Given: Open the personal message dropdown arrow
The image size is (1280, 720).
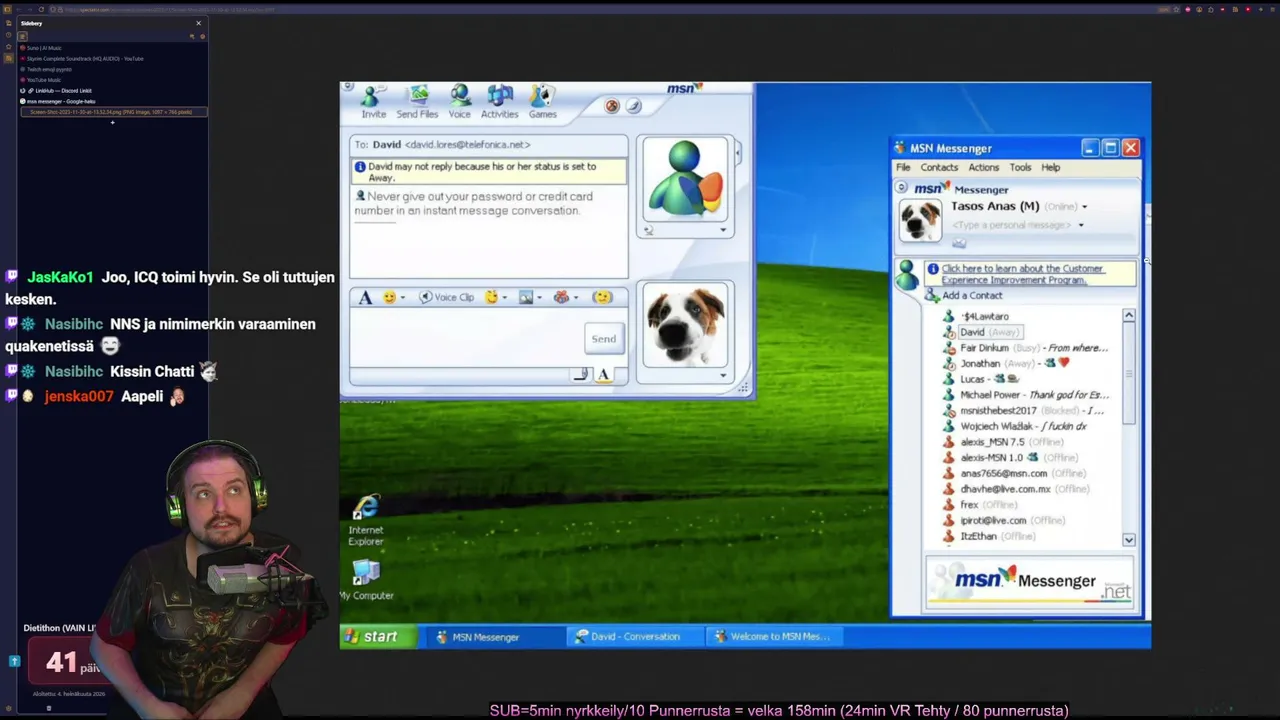Looking at the screenshot, I should pyautogui.click(x=1080, y=225).
